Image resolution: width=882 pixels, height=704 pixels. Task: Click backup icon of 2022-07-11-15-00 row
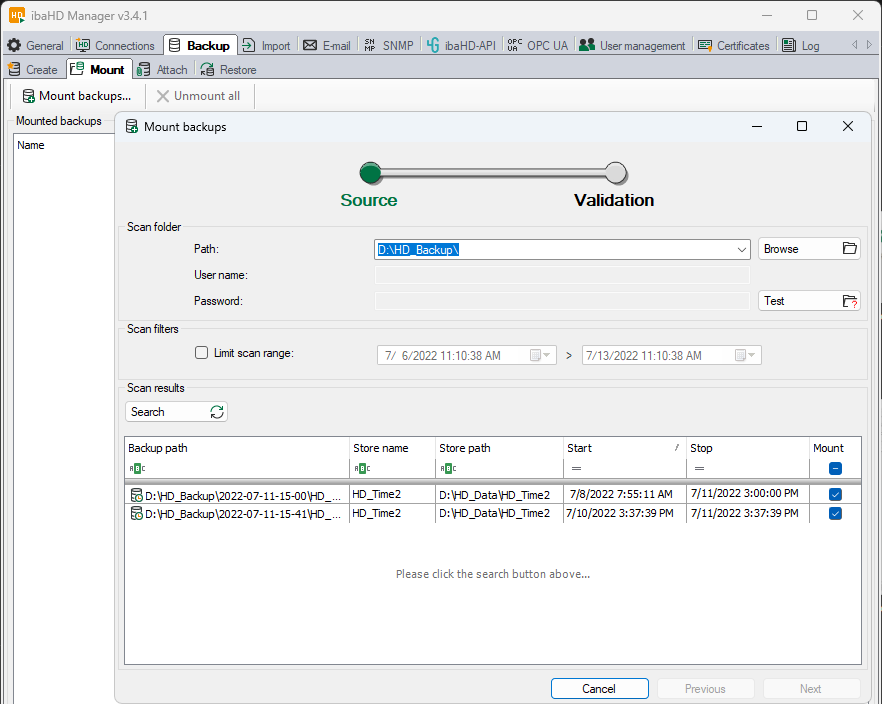[x=136, y=495]
